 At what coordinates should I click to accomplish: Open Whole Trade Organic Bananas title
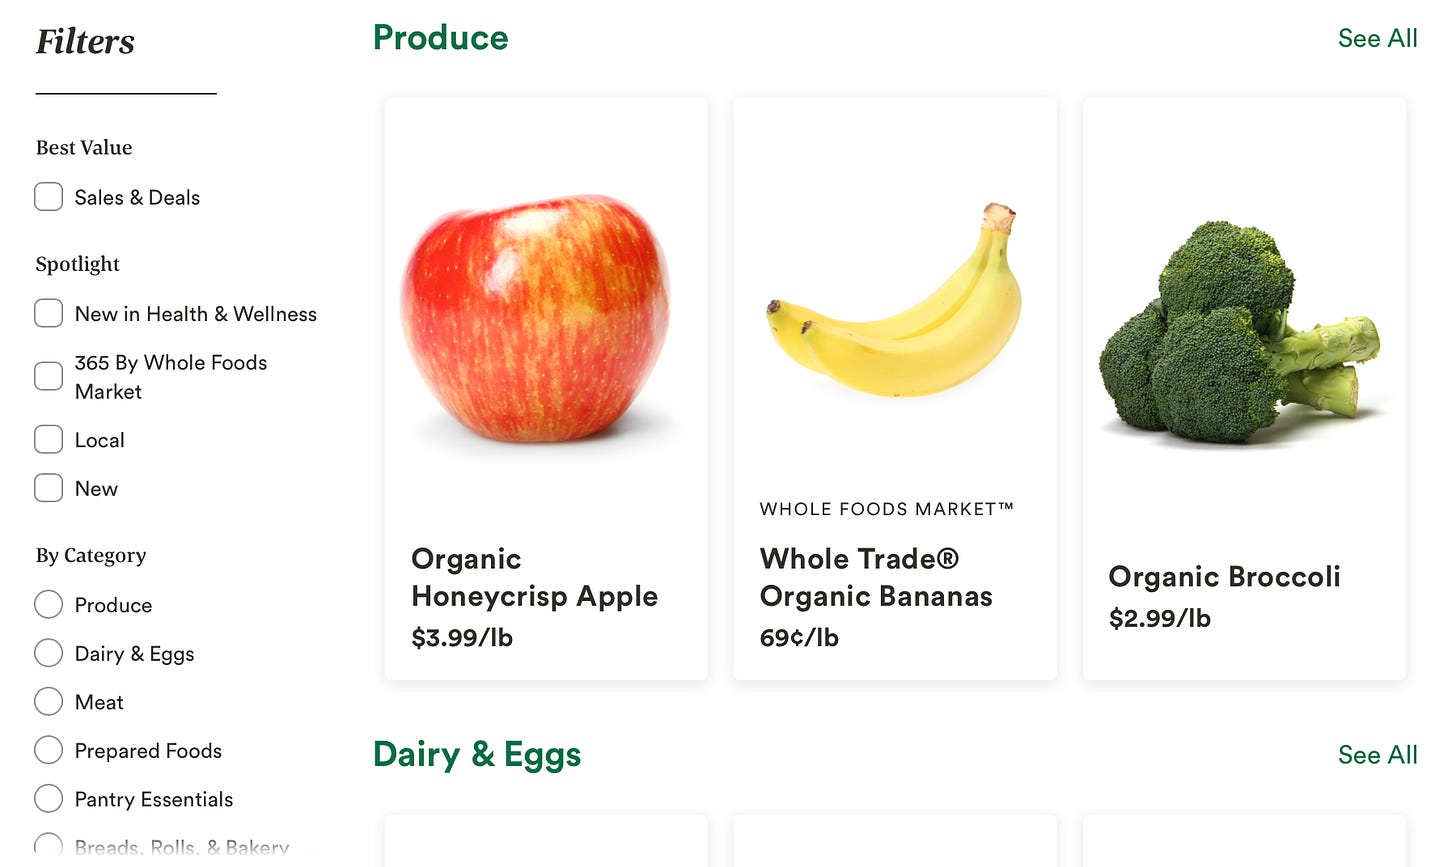[x=876, y=577]
